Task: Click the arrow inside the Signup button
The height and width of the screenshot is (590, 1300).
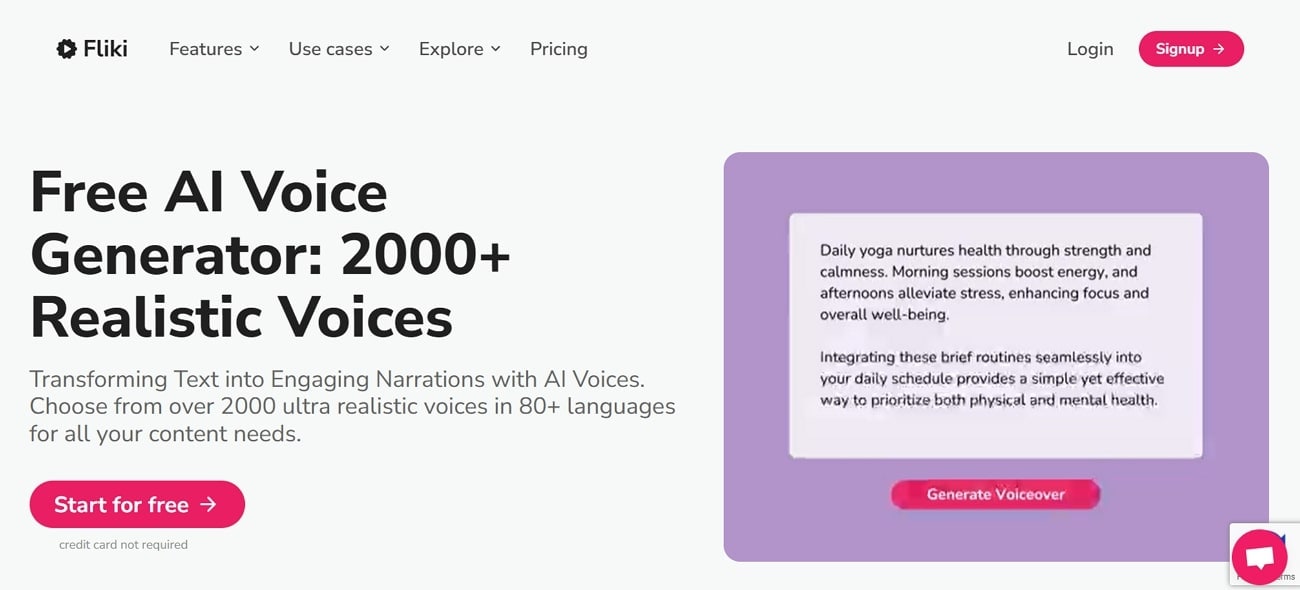Action: click(x=1218, y=49)
